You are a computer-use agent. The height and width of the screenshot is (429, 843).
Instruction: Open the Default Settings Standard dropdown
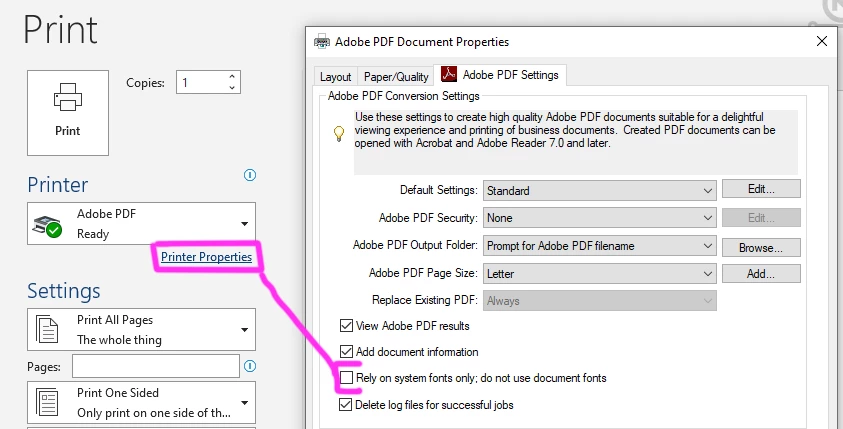pyautogui.click(x=599, y=190)
